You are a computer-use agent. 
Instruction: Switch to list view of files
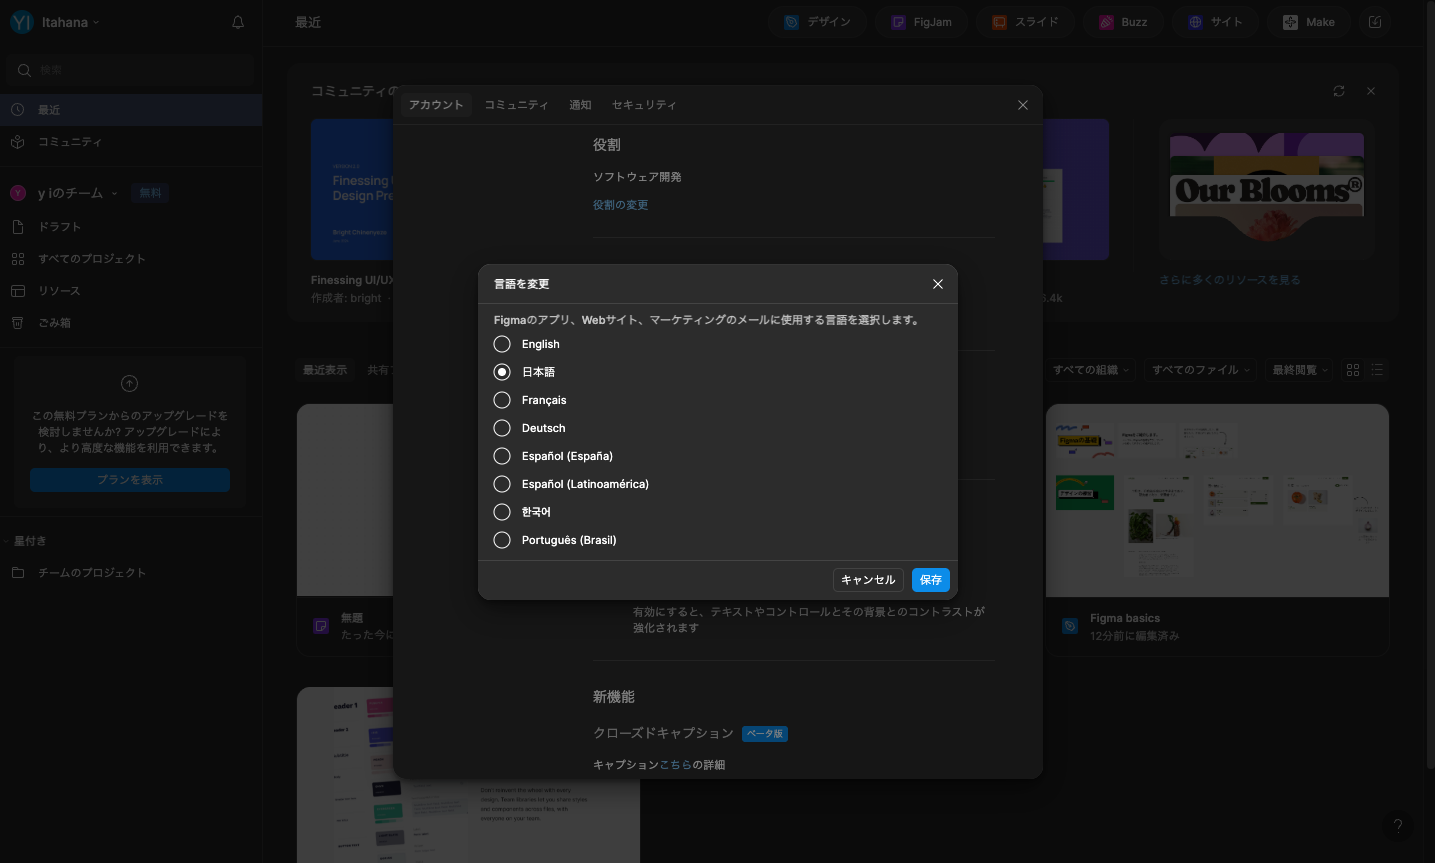pos(1377,369)
